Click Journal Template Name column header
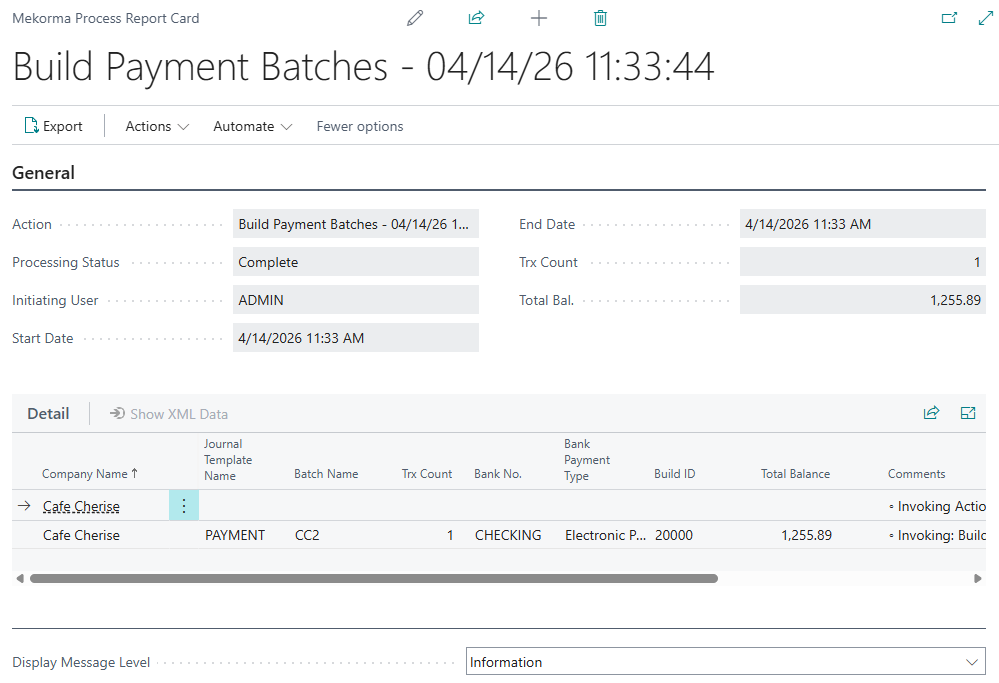Screen dimensions: 999x683 (x=228, y=459)
